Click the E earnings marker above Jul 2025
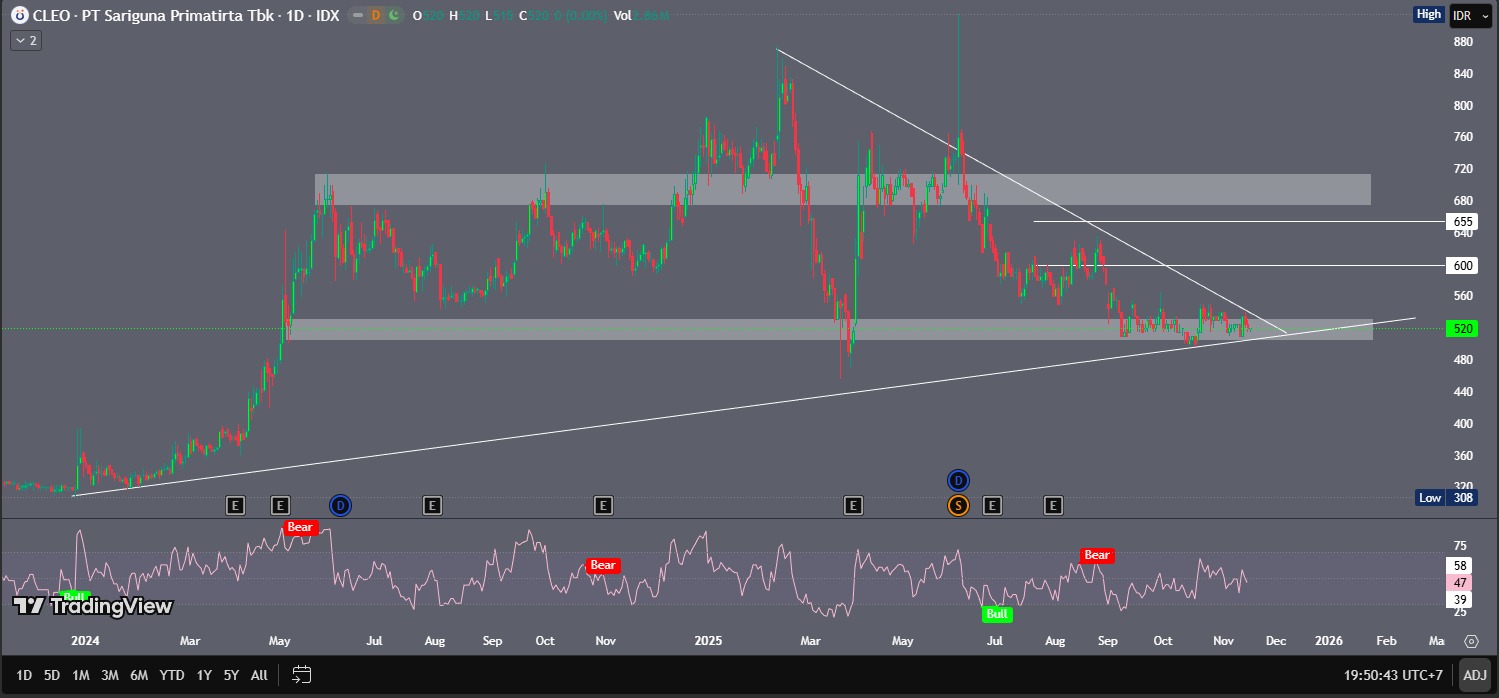 click(992, 506)
